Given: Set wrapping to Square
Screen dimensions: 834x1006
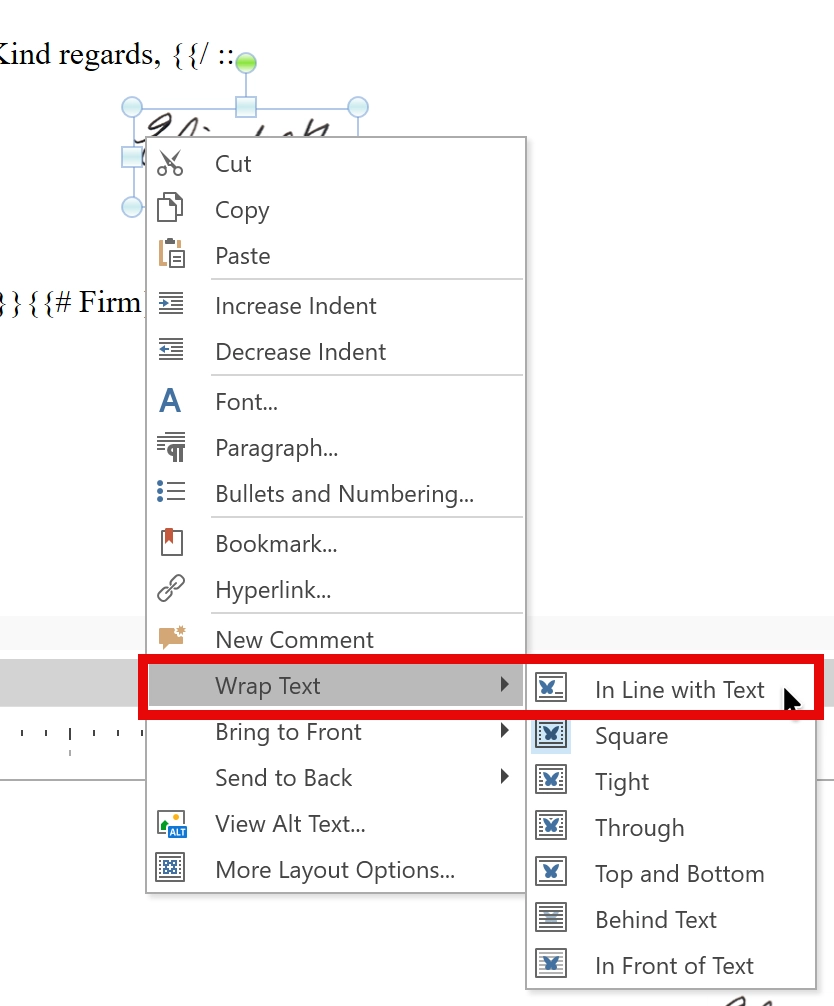Looking at the screenshot, I should 671,735.
